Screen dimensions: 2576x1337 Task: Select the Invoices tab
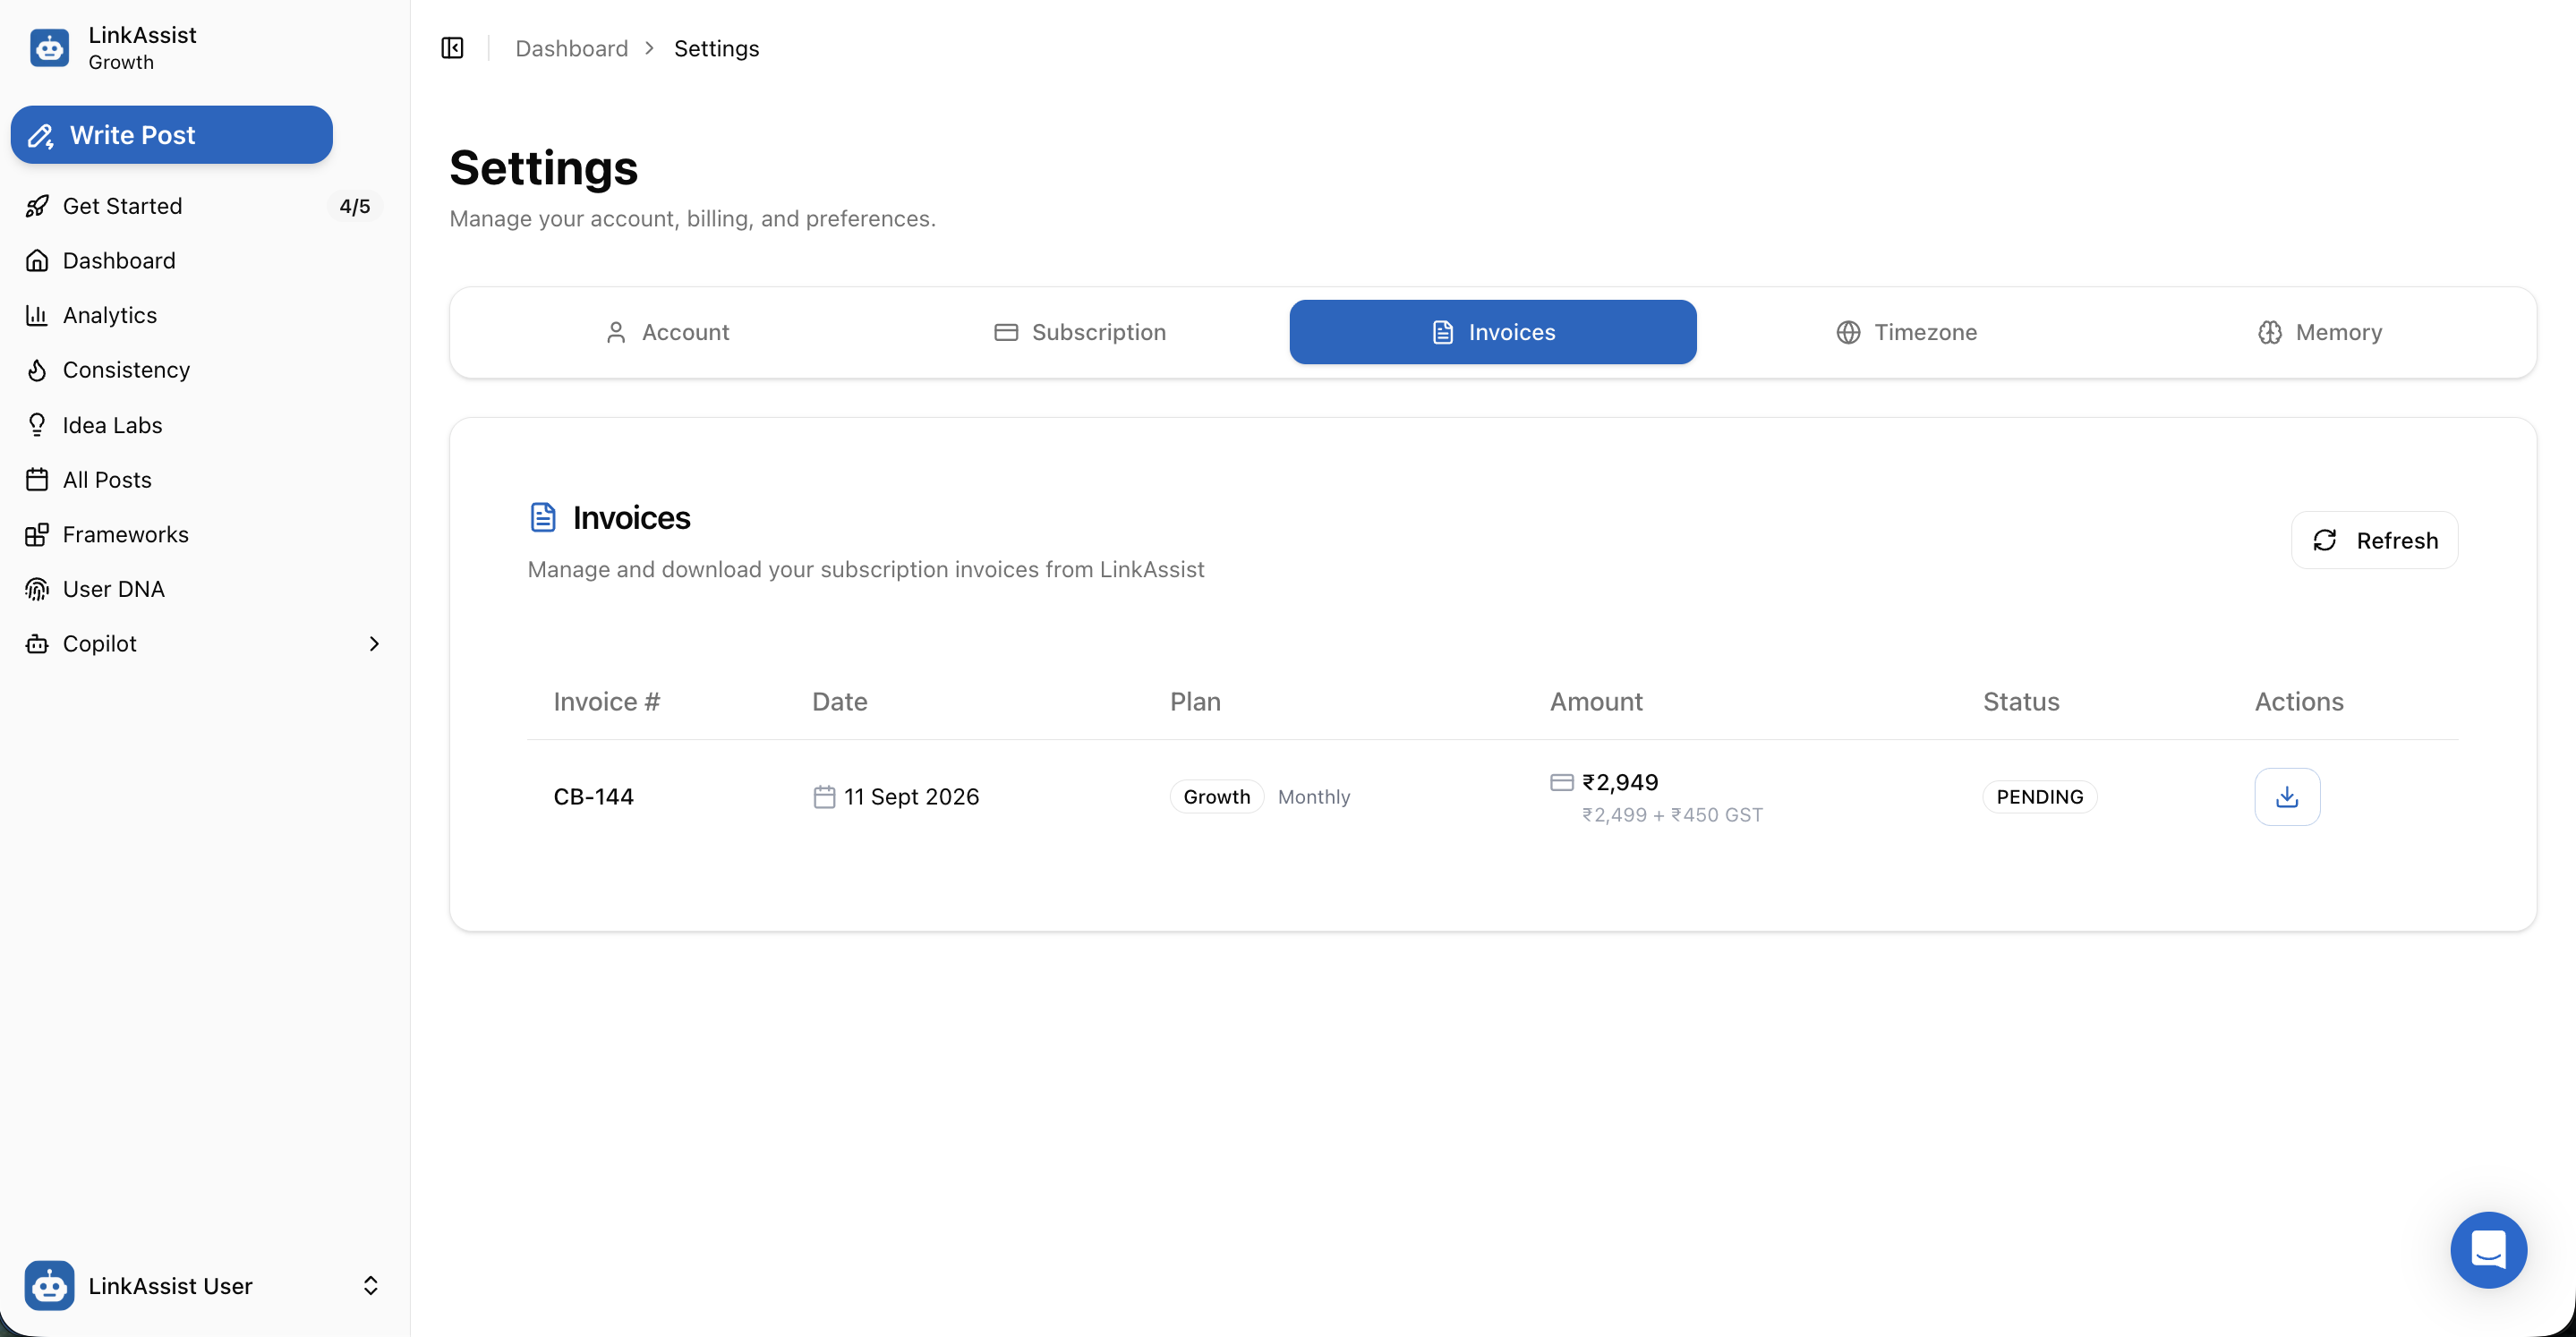(x=1492, y=332)
